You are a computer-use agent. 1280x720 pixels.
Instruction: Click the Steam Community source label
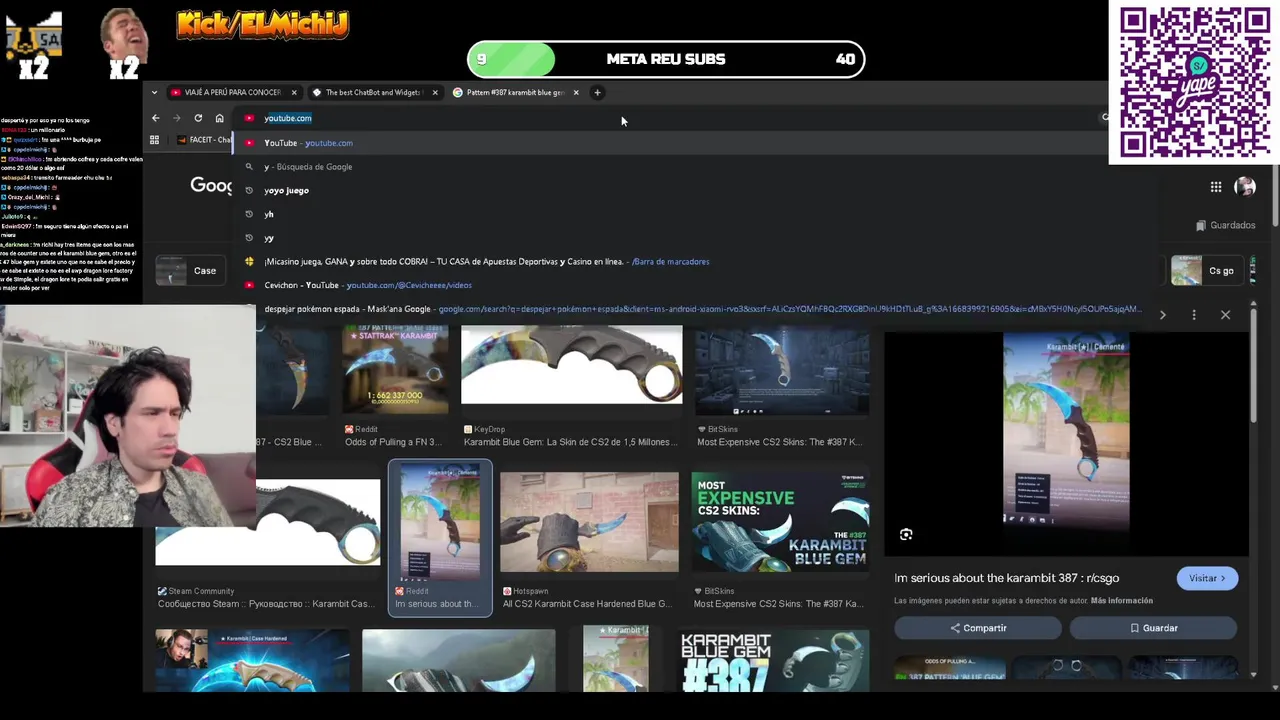(201, 591)
